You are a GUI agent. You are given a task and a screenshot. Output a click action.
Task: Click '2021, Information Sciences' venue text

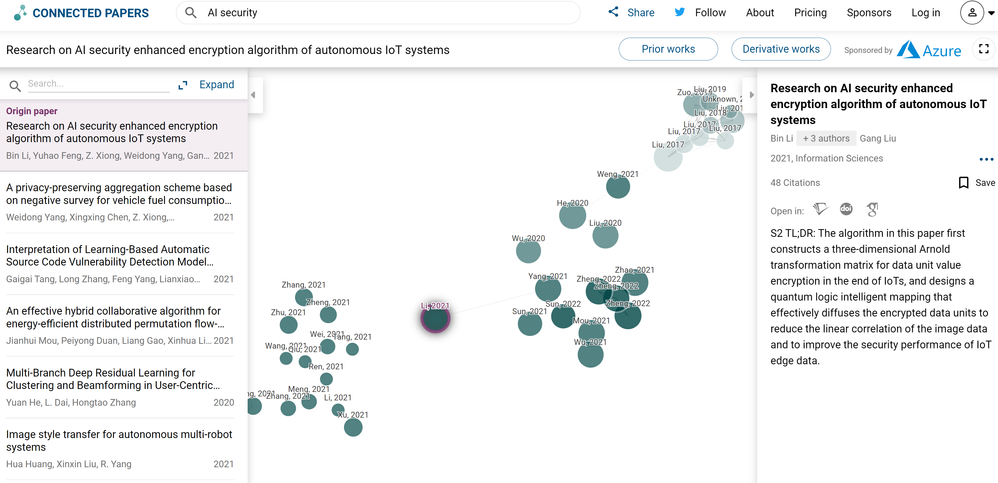point(827,158)
